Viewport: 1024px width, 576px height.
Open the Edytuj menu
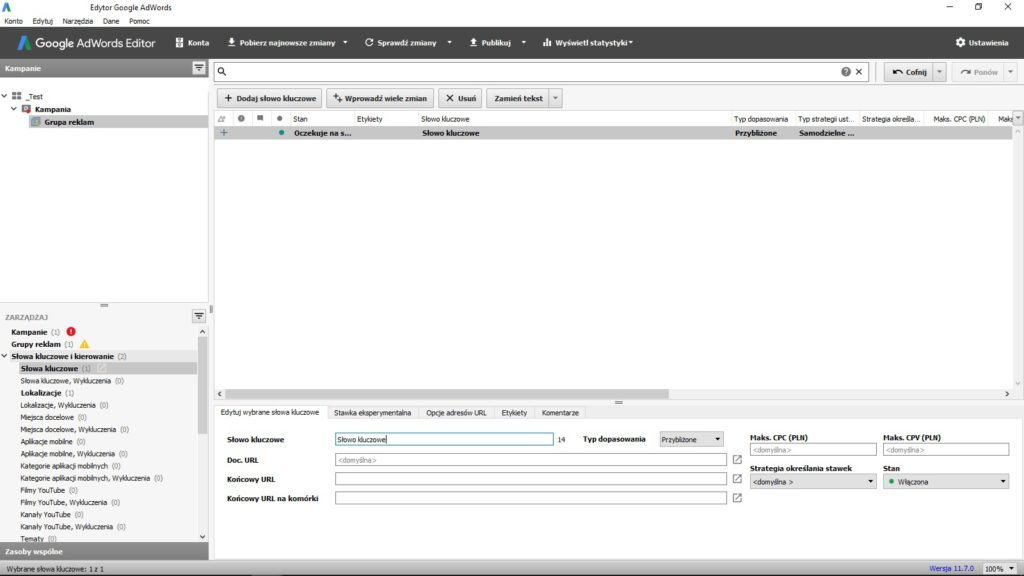(x=42, y=21)
